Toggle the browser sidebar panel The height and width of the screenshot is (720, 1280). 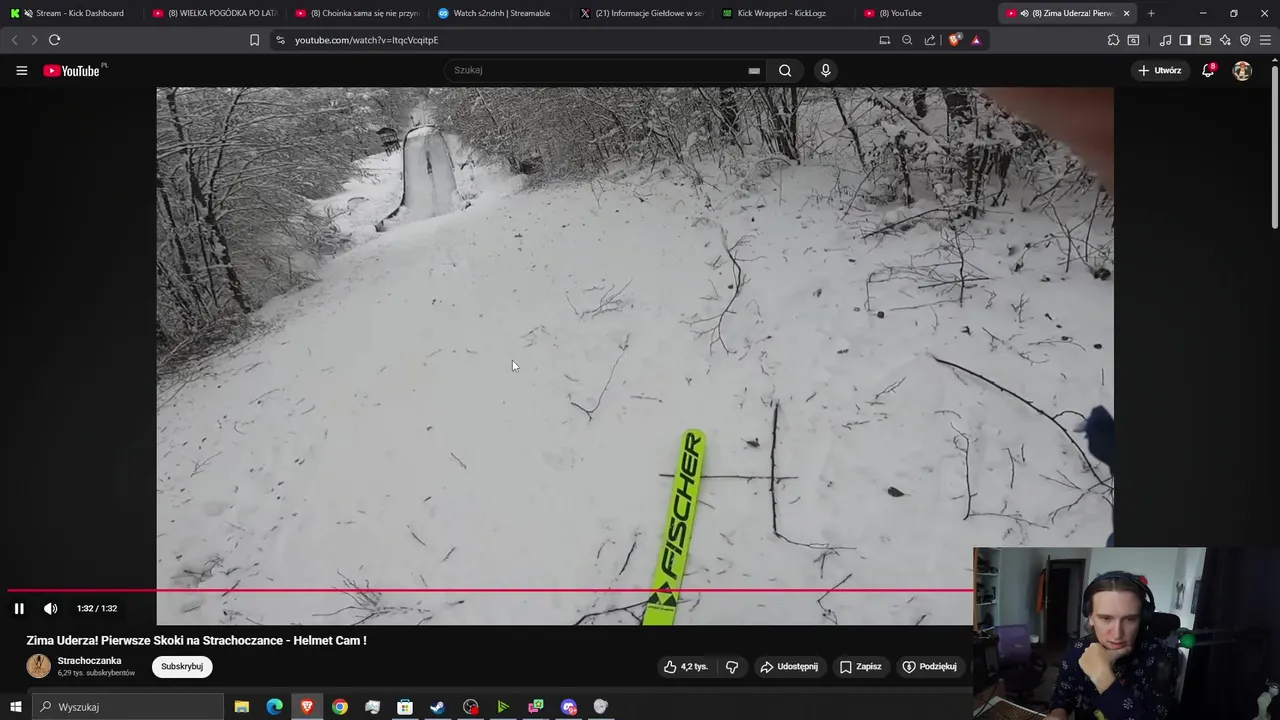(1185, 40)
